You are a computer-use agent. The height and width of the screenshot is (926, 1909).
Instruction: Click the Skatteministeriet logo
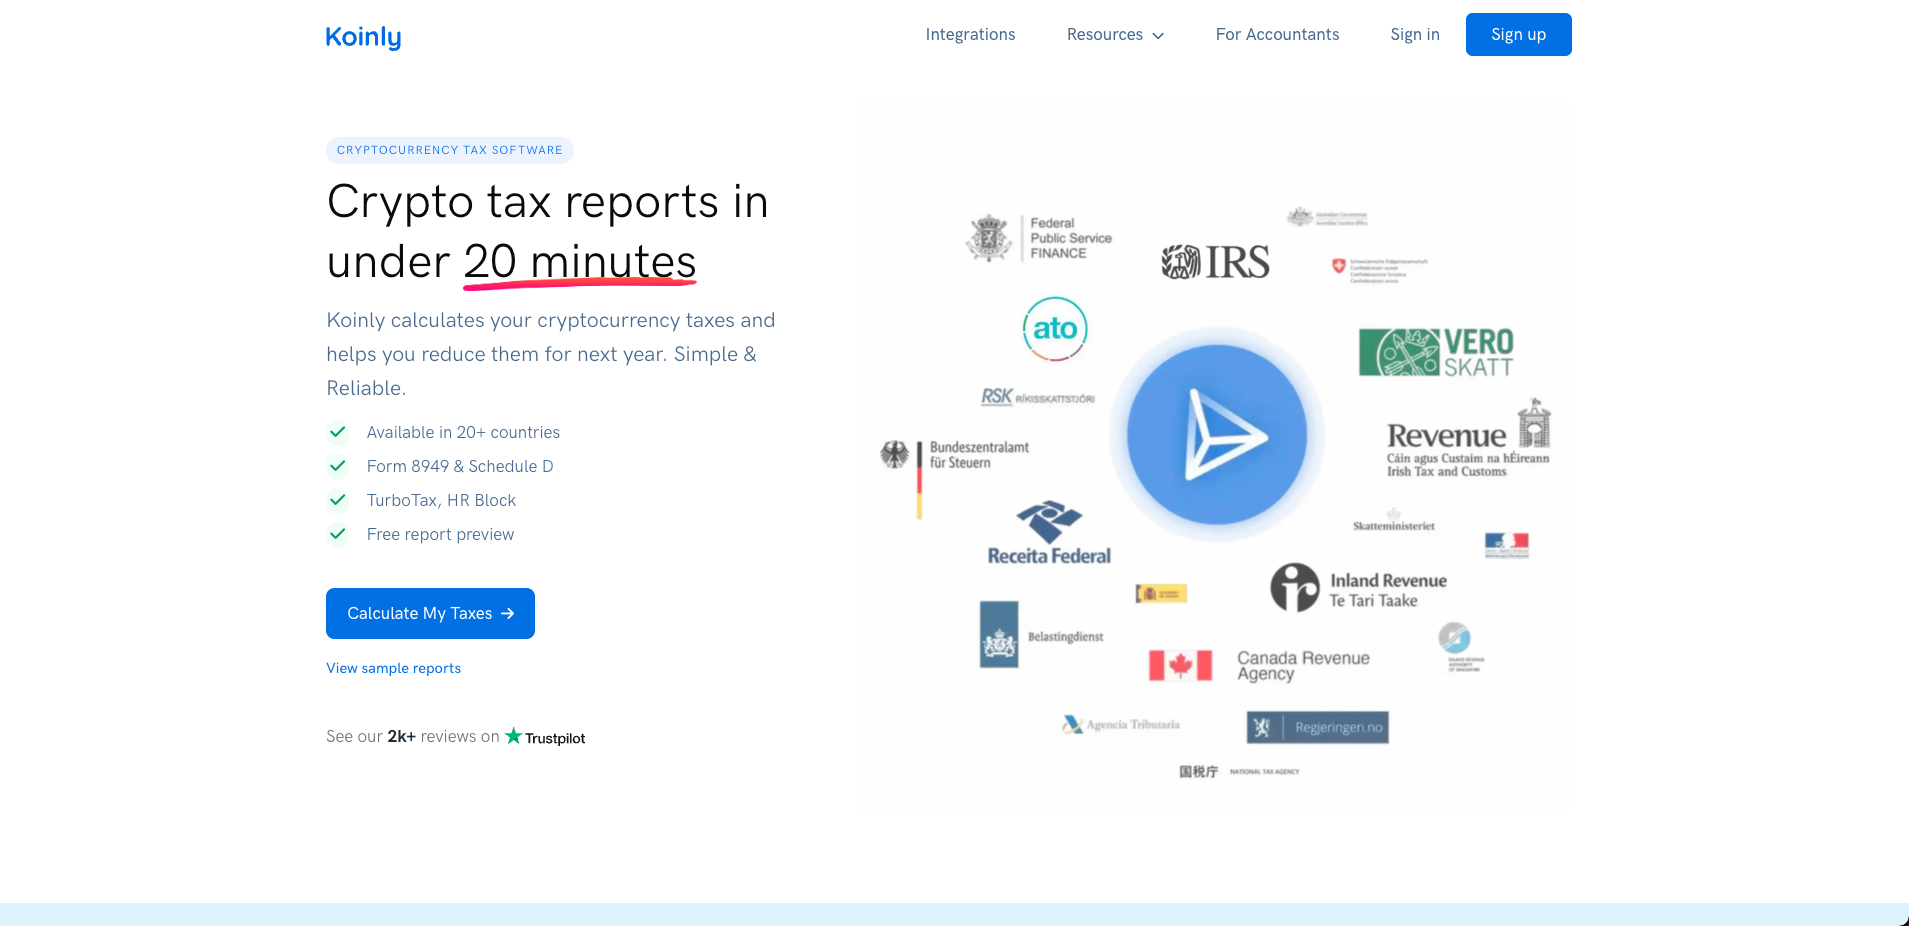(x=1394, y=520)
